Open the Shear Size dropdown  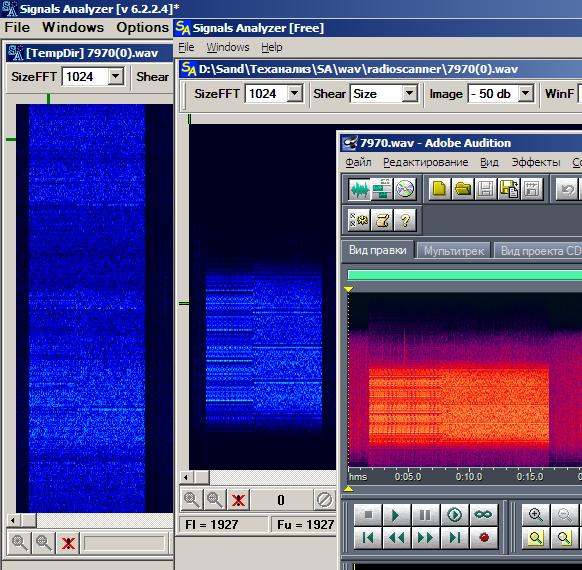pos(409,93)
